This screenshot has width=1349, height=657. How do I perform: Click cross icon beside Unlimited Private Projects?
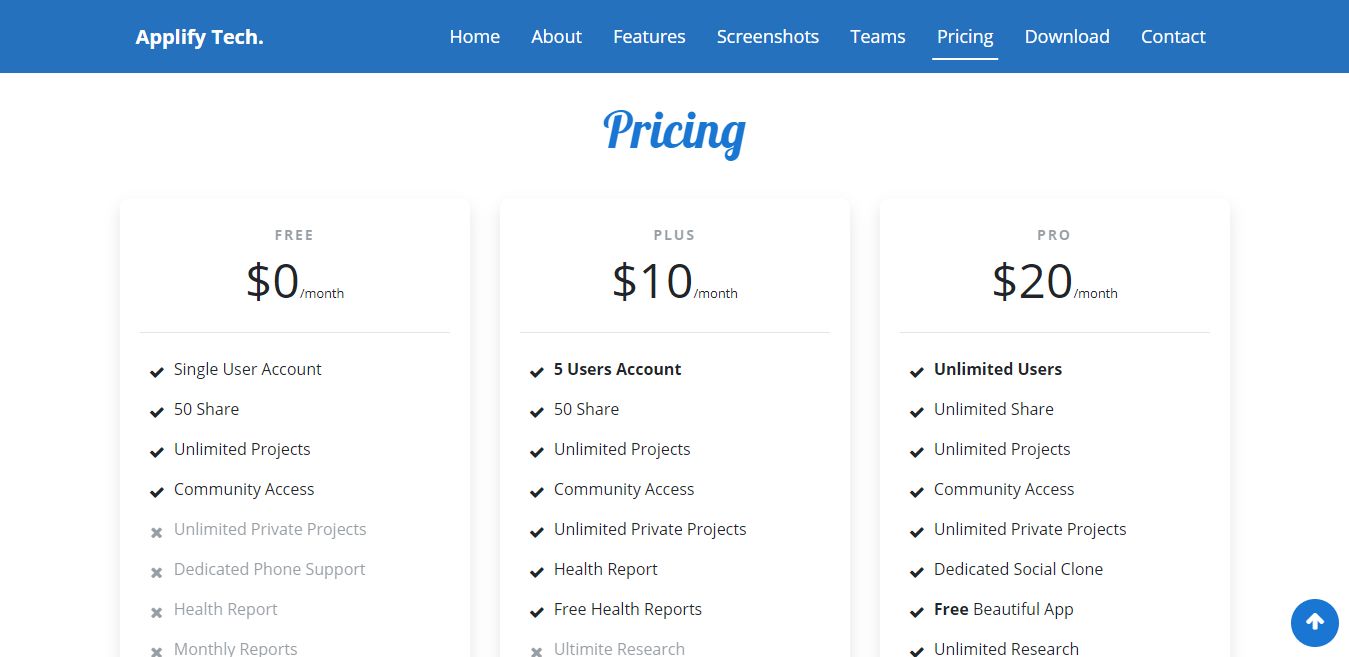pos(157,532)
